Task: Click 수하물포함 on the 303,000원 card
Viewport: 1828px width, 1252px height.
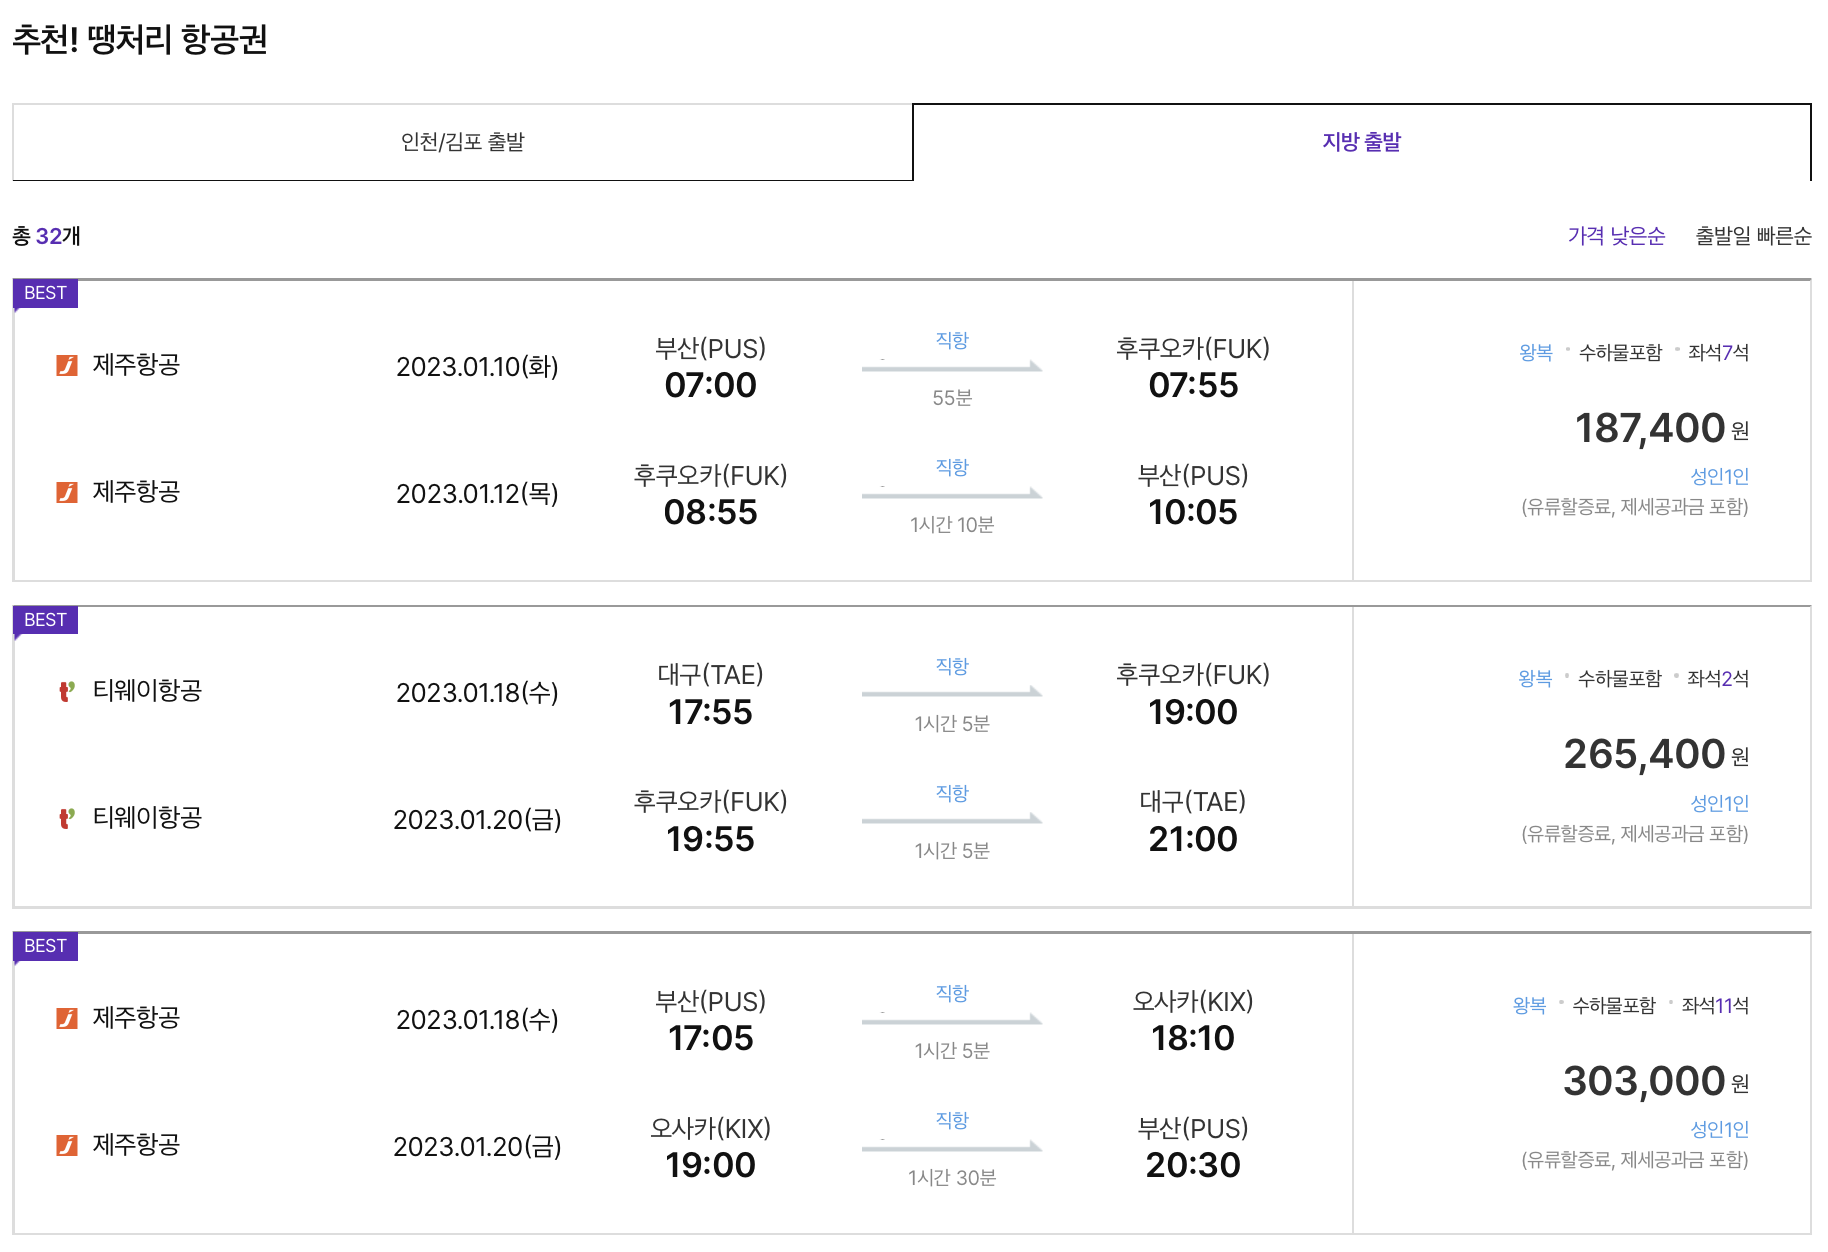Action: [x=1614, y=1005]
